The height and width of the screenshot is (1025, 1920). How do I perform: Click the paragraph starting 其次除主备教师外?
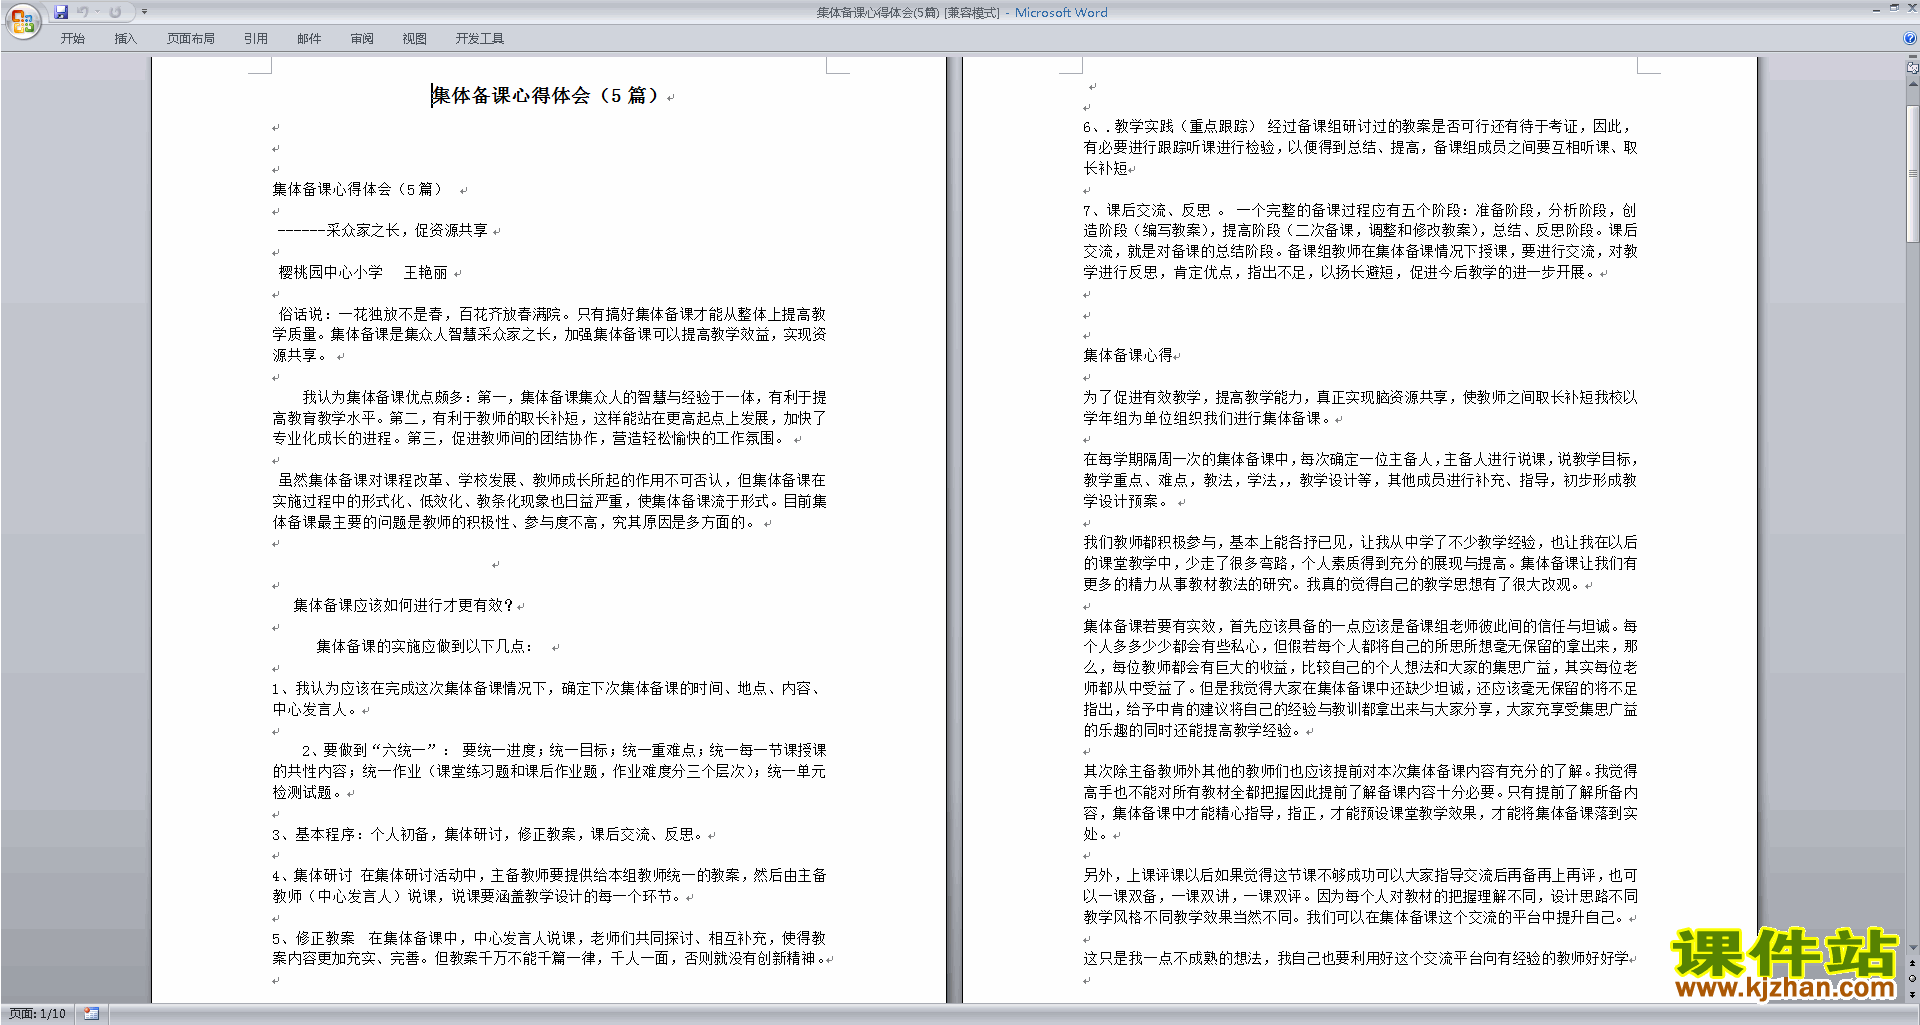(1360, 802)
